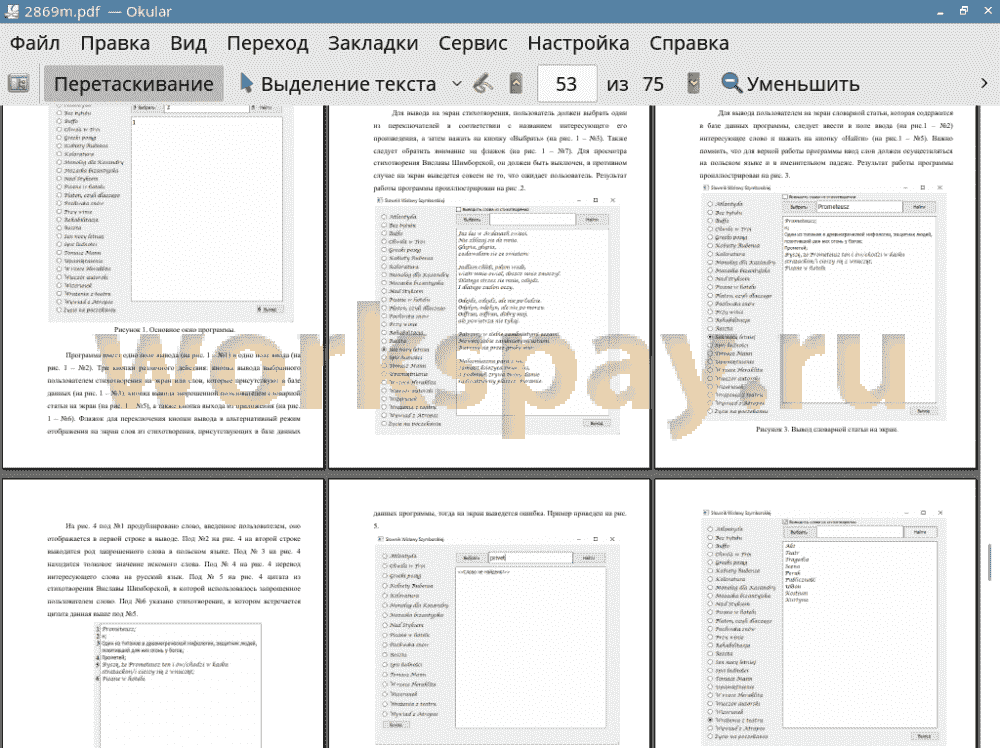This screenshot has width=1000, height=748.
Task: Click the total pages label 75
Action: tap(653, 84)
